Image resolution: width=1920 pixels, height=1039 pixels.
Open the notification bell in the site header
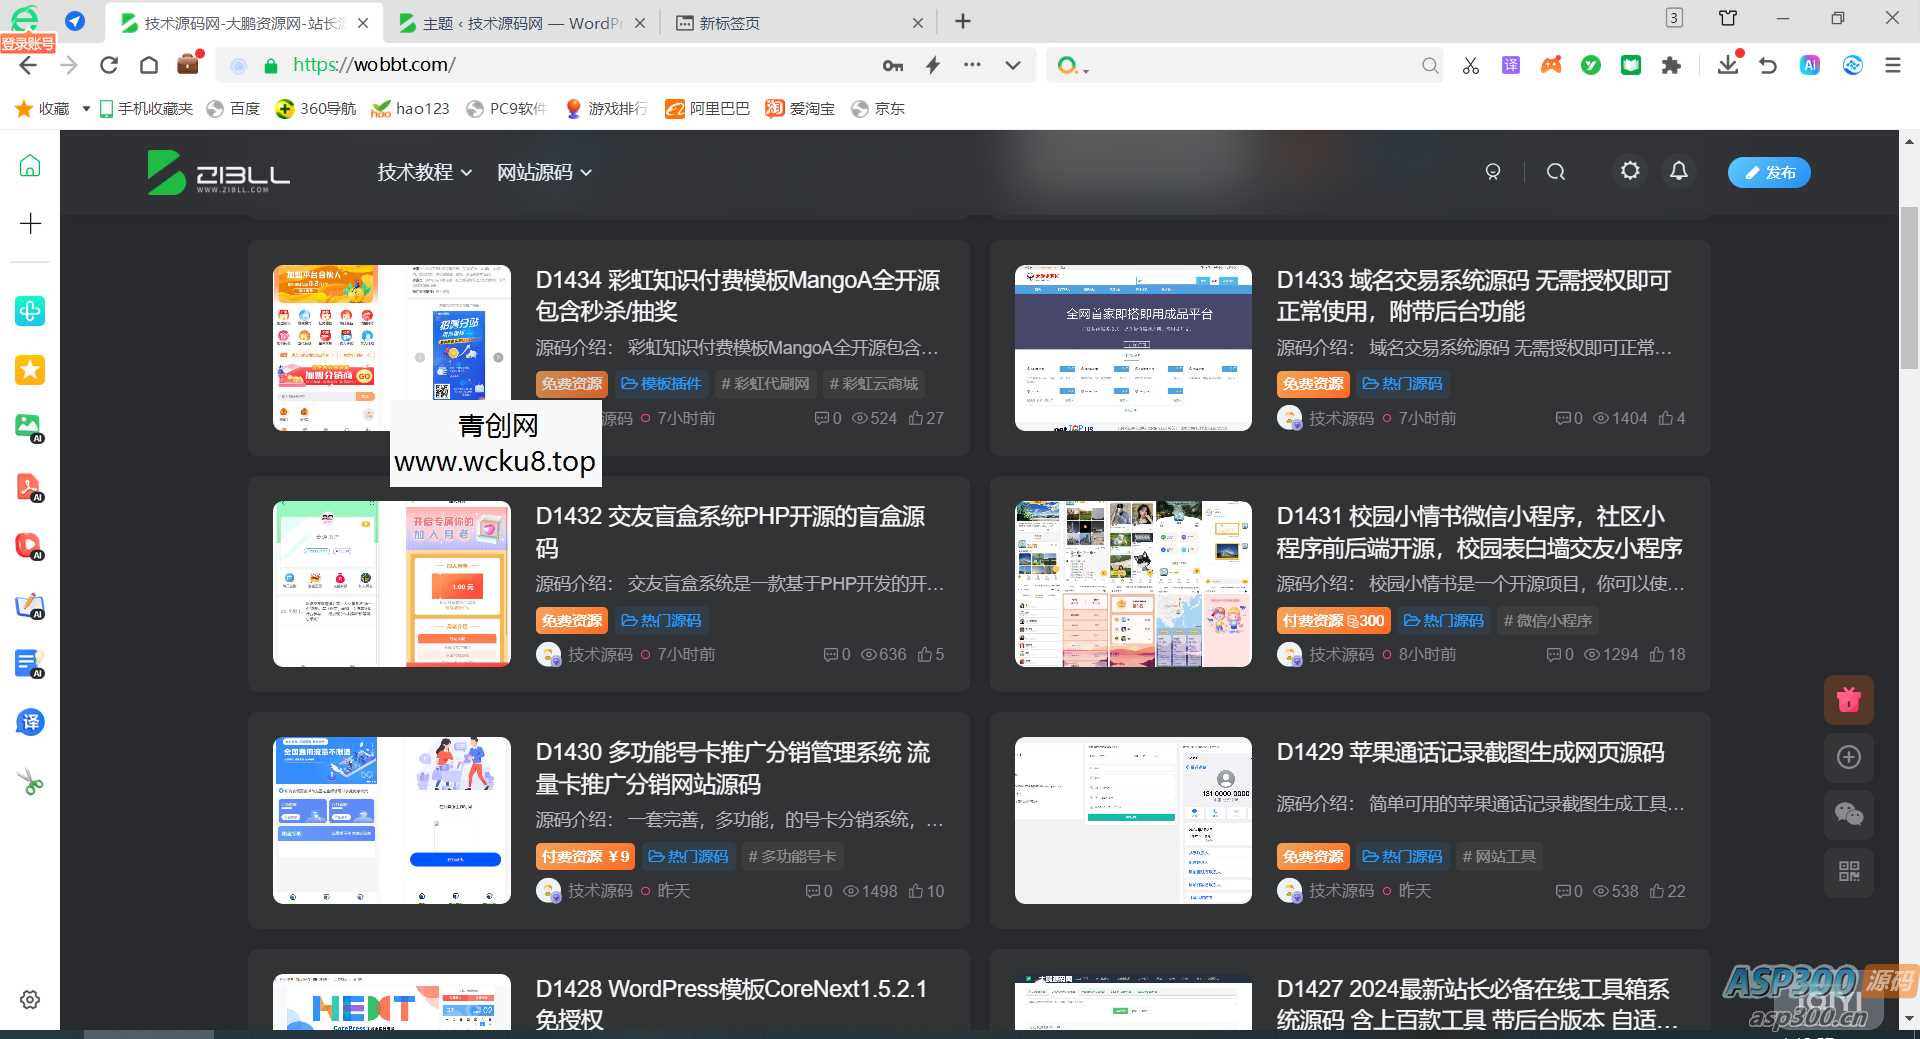coord(1678,171)
